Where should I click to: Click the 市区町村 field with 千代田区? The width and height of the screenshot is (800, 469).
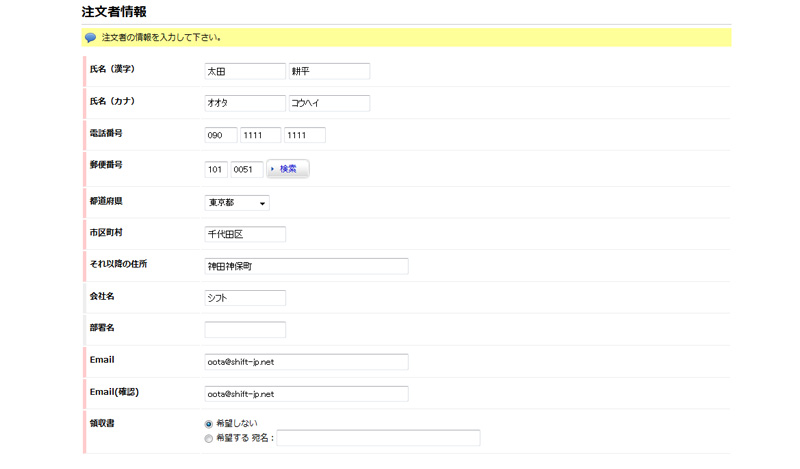point(245,234)
